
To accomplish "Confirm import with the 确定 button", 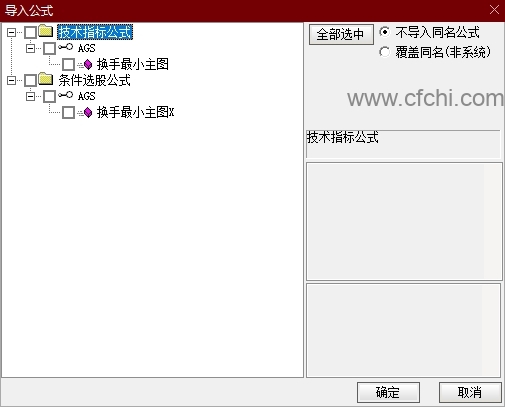I will point(388,392).
